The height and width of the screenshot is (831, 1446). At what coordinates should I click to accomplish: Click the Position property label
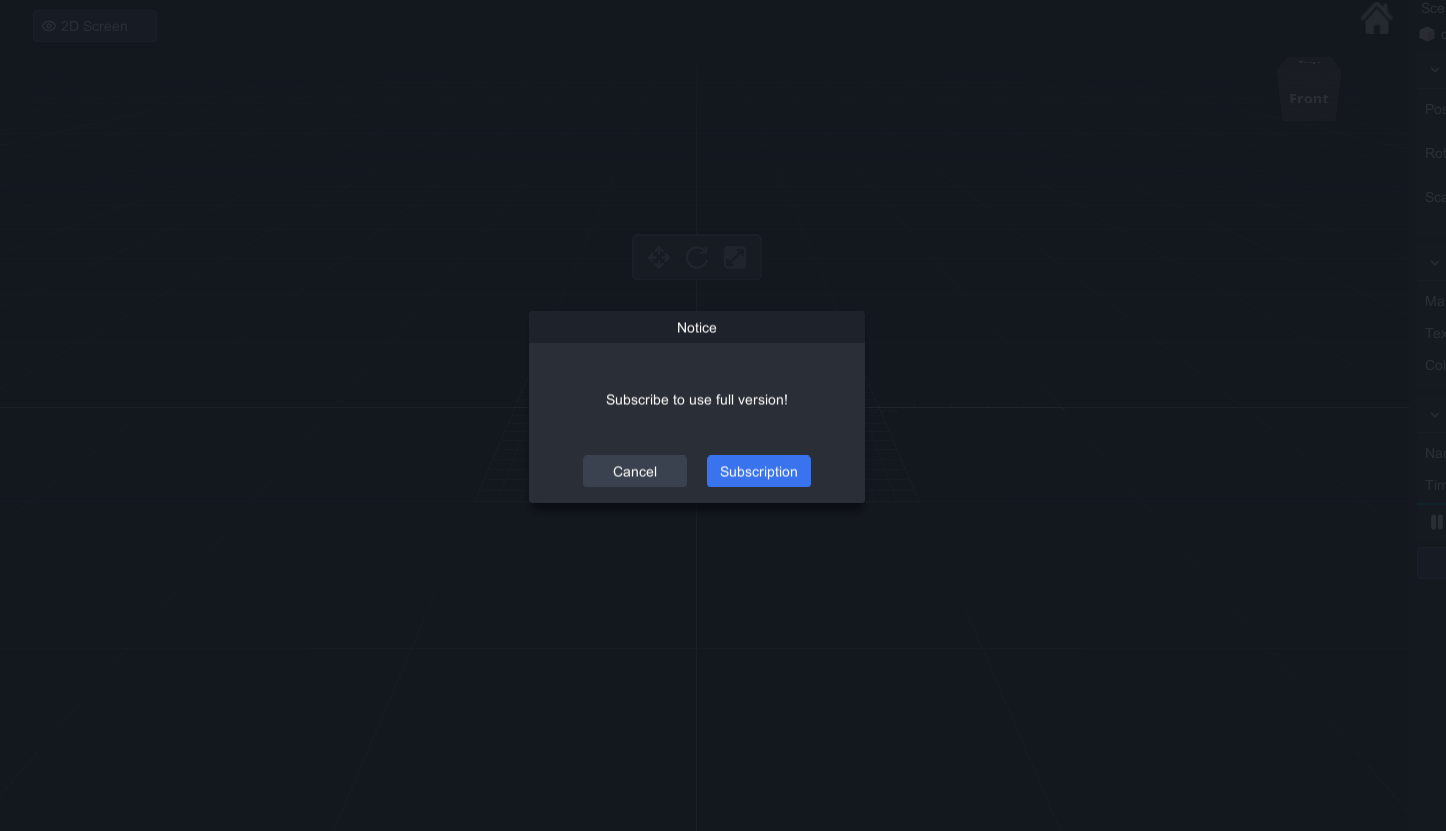click(1435, 109)
